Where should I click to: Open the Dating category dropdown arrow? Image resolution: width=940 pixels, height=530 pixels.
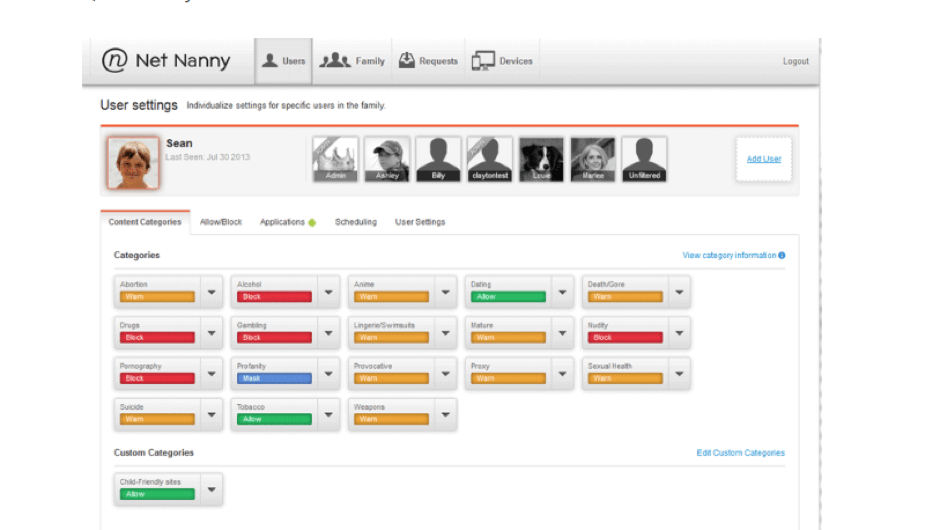(562, 293)
